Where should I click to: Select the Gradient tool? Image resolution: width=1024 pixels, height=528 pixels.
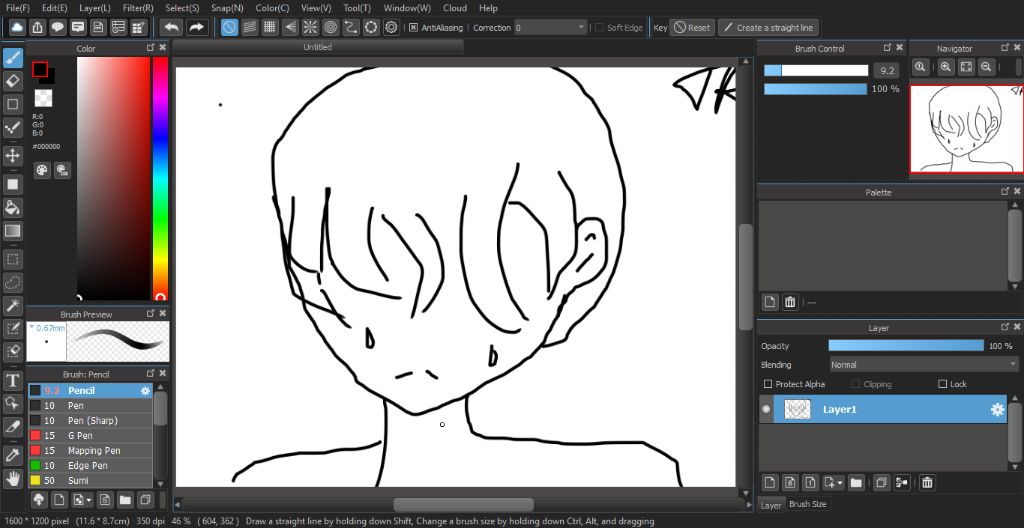coord(12,231)
